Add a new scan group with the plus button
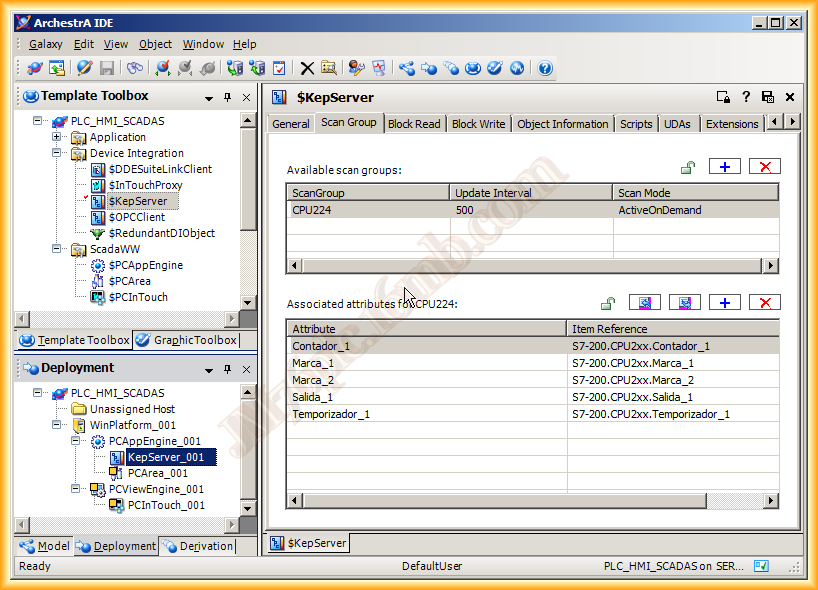This screenshot has width=818, height=590. pyautogui.click(x=725, y=166)
